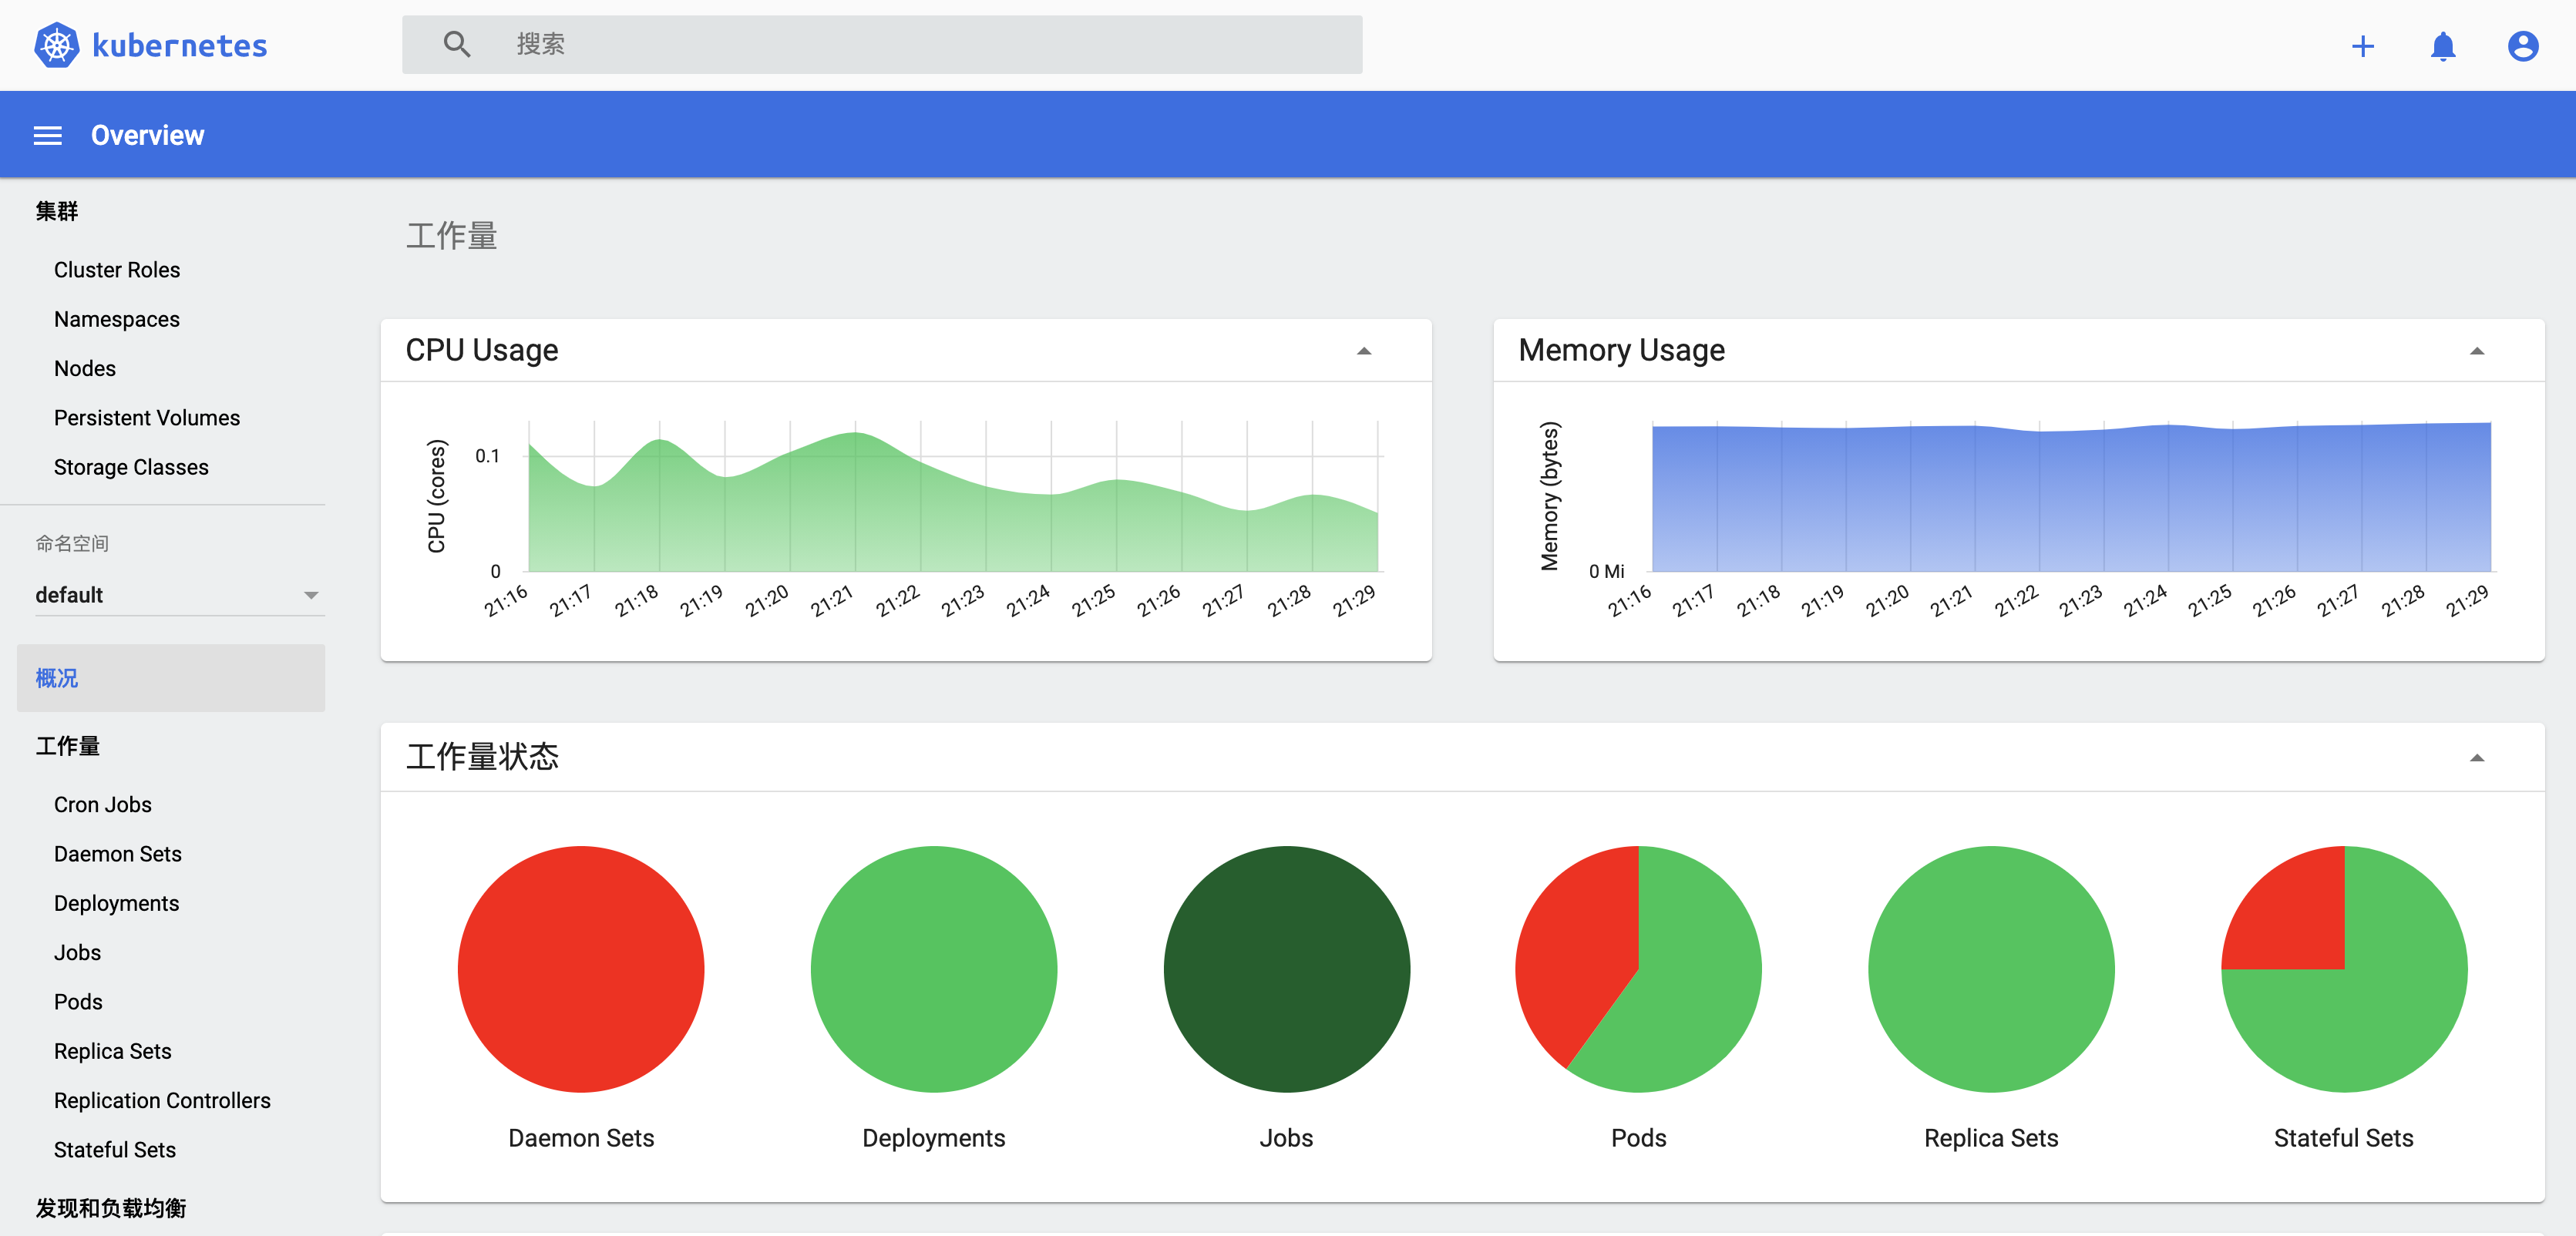Screen dimensions: 2576x1236
Task: Click the 工作量状态 card title
Action: click(482, 757)
